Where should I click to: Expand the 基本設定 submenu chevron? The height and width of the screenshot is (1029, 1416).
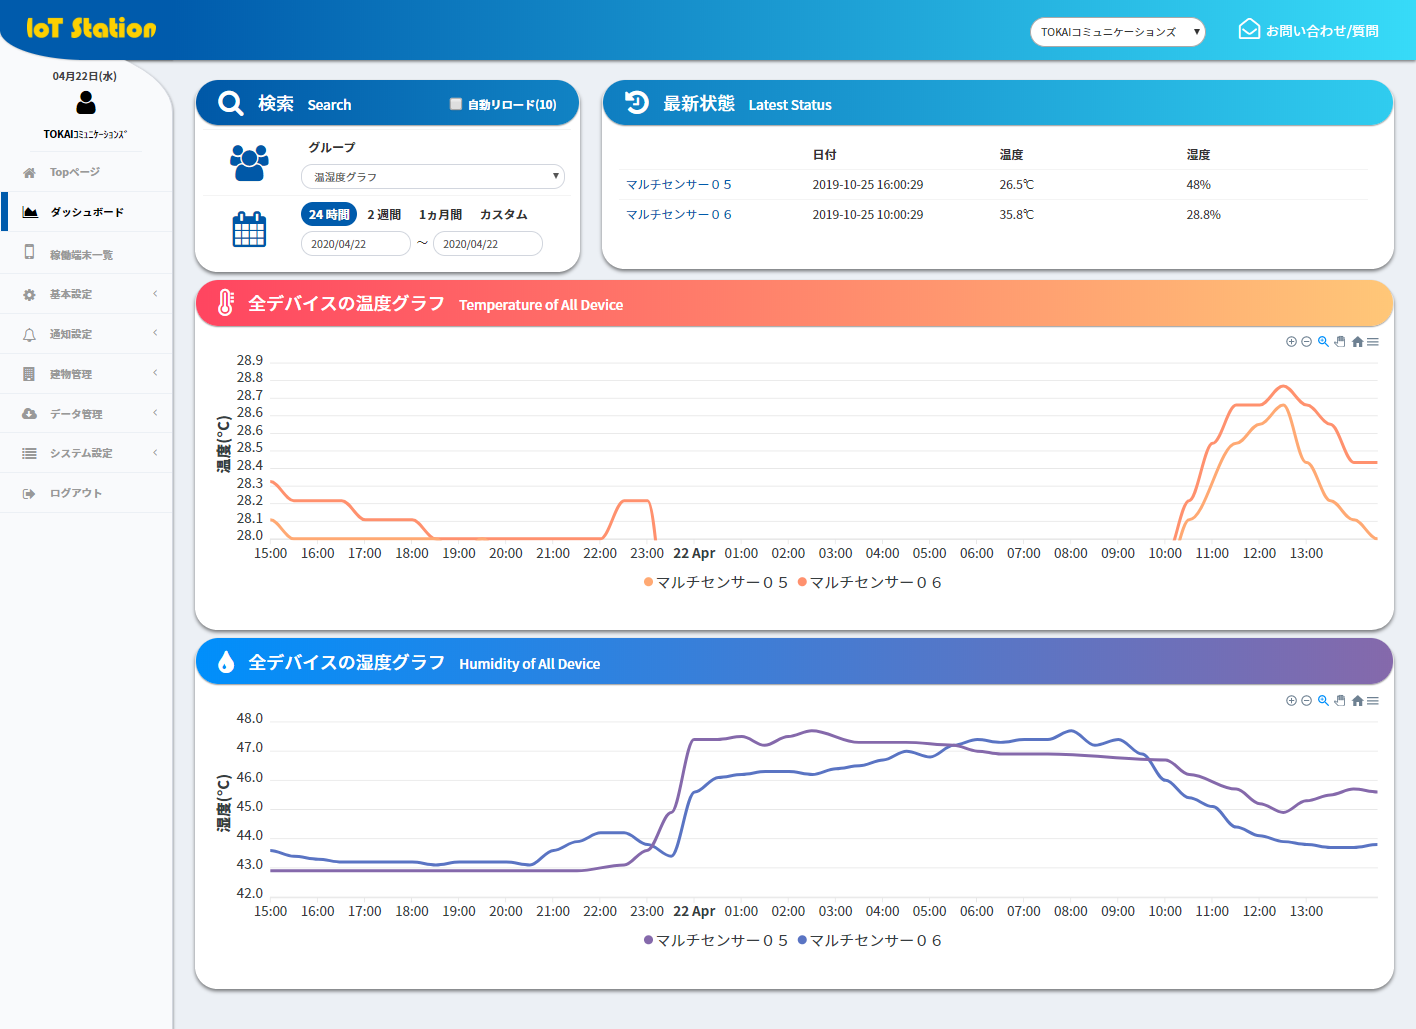click(x=155, y=294)
